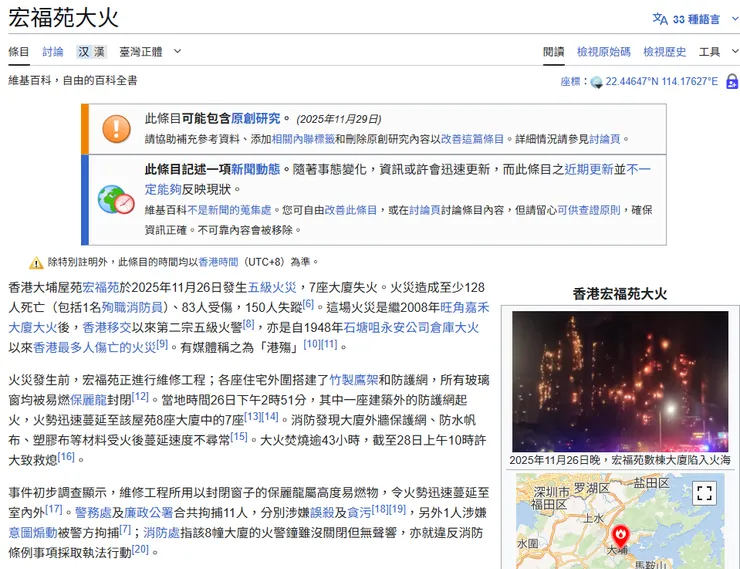Click the fullscreen map icon

pyautogui.click(x=704, y=493)
